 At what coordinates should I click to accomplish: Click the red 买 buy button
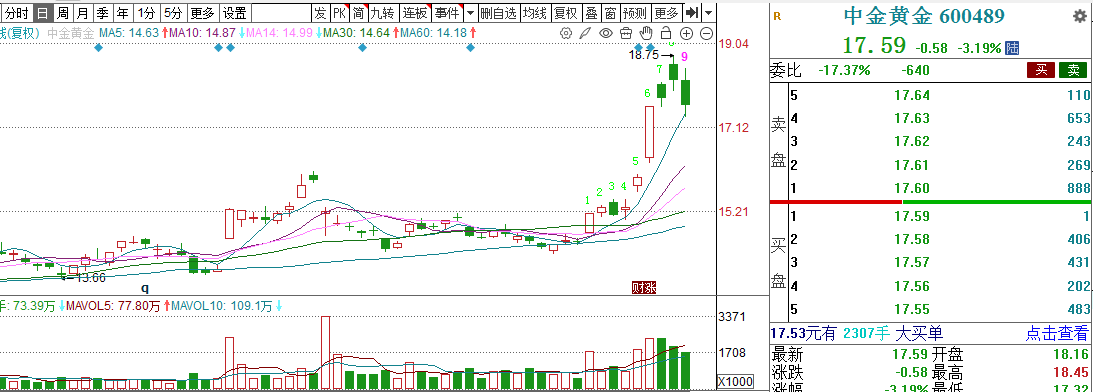(x=1041, y=70)
